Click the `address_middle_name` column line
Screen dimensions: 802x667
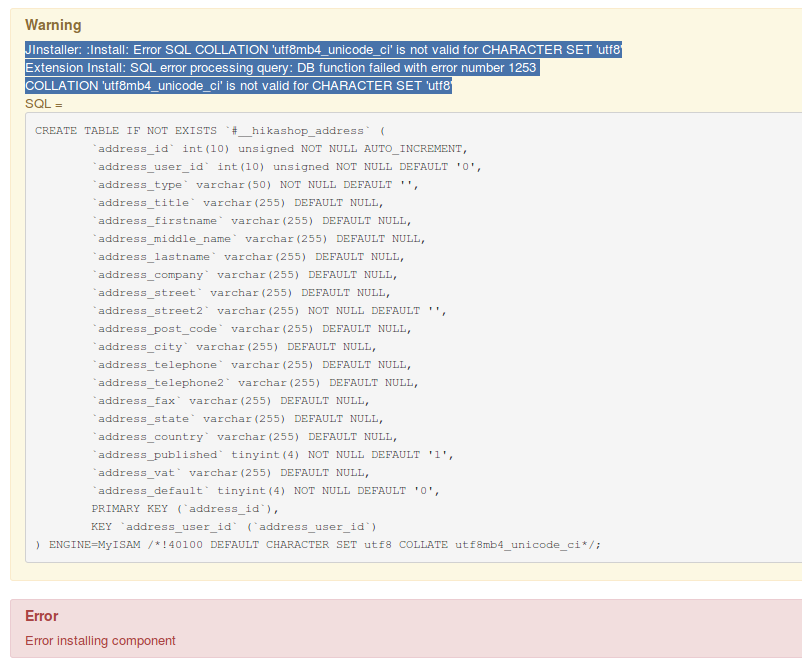[258, 238]
